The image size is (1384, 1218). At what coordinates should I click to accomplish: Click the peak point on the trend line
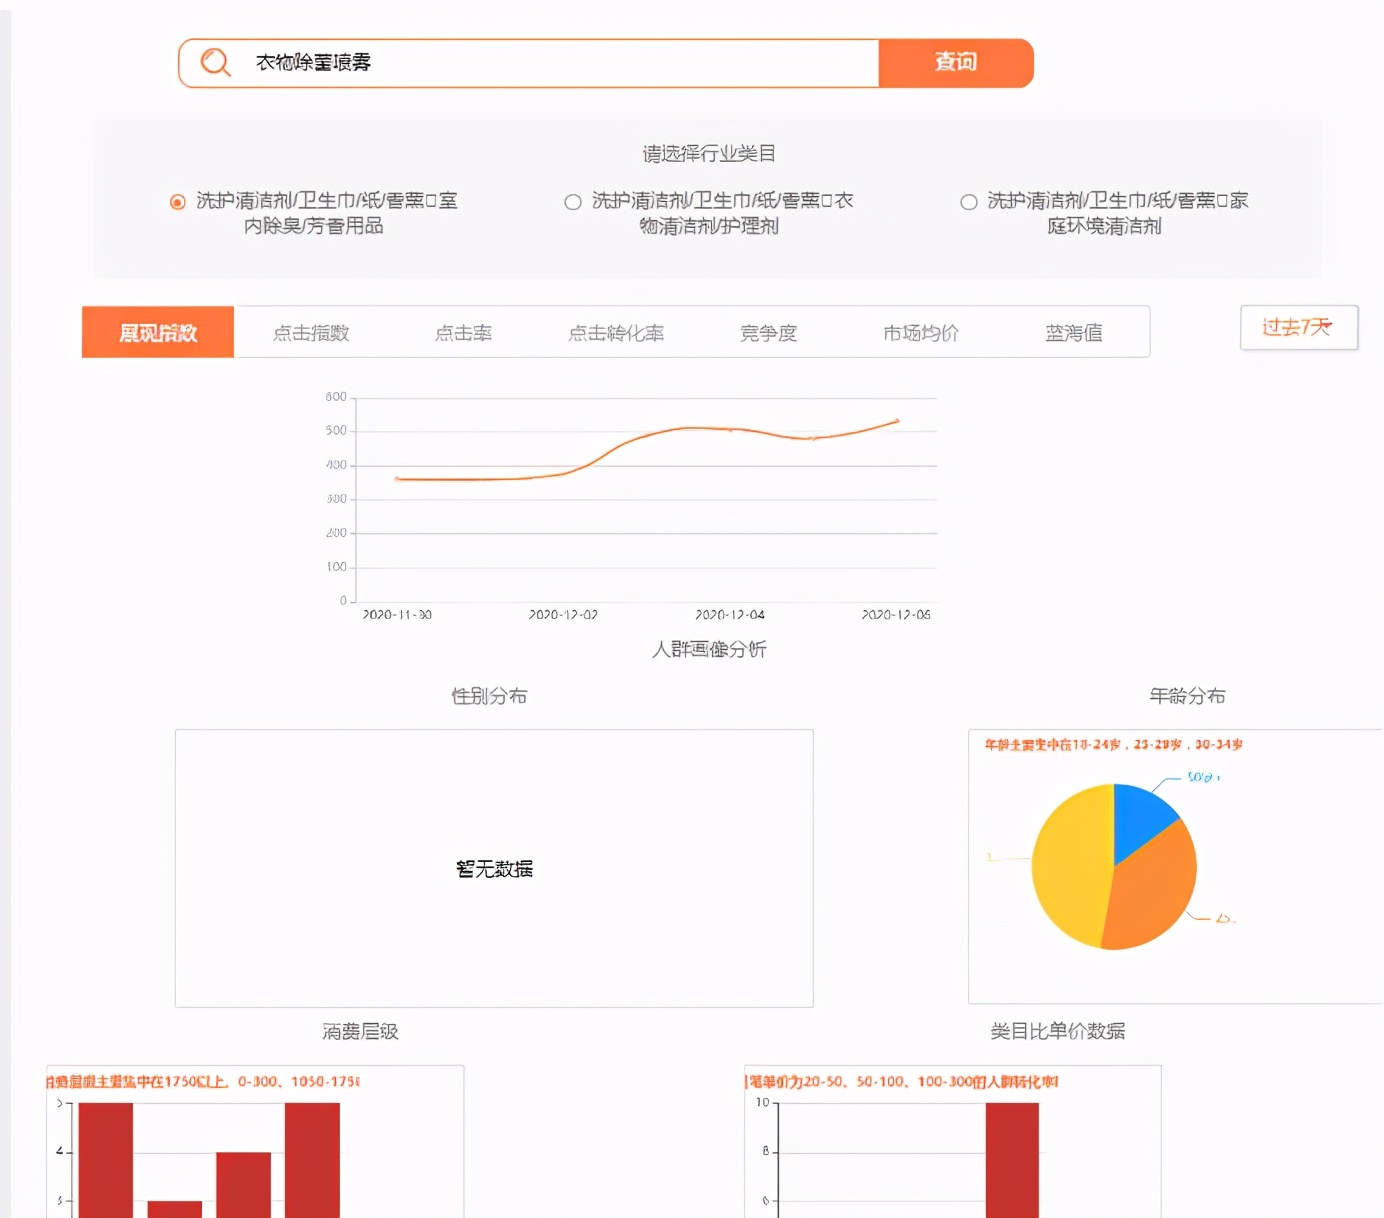(895, 422)
